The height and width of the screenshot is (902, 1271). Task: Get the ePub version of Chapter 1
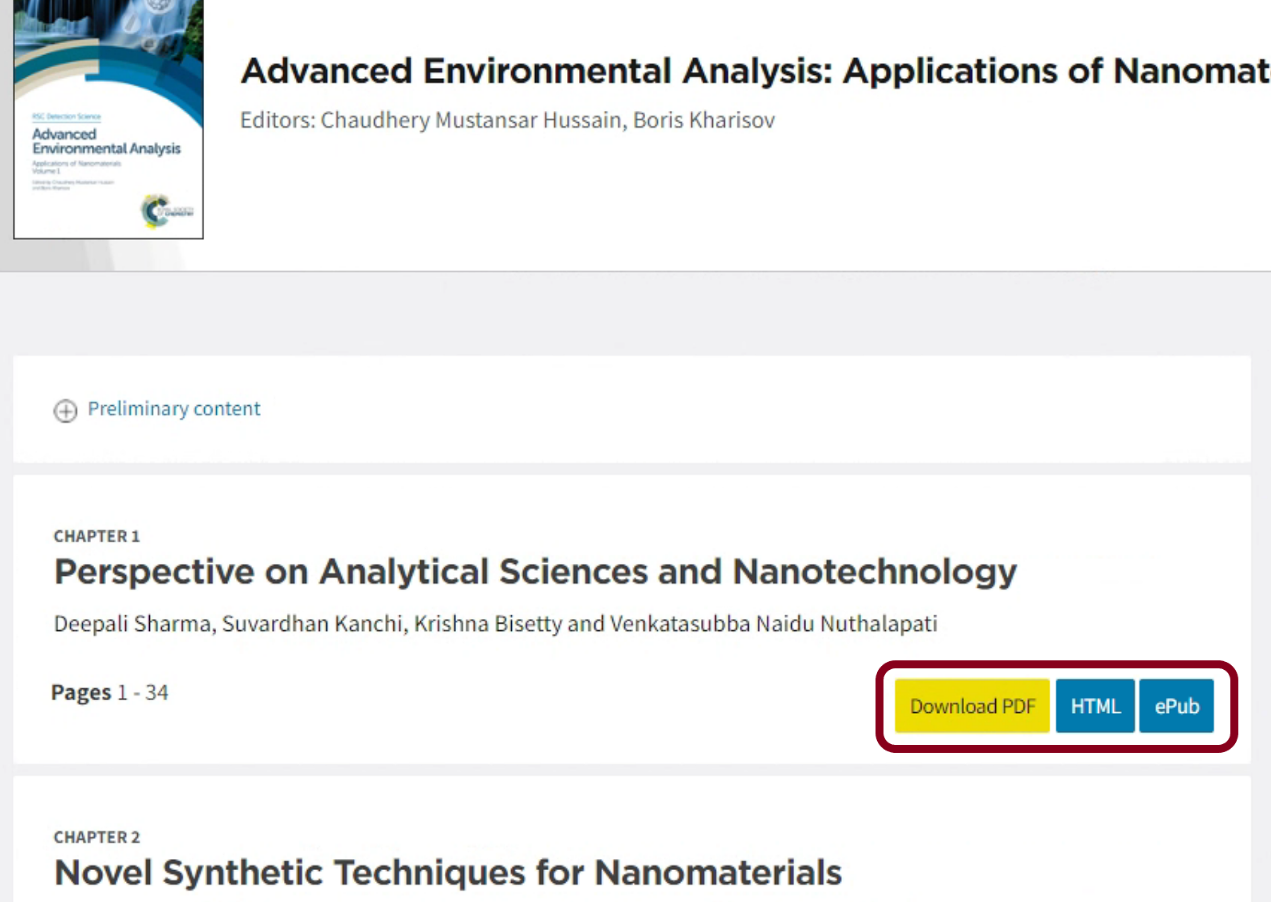click(1176, 706)
